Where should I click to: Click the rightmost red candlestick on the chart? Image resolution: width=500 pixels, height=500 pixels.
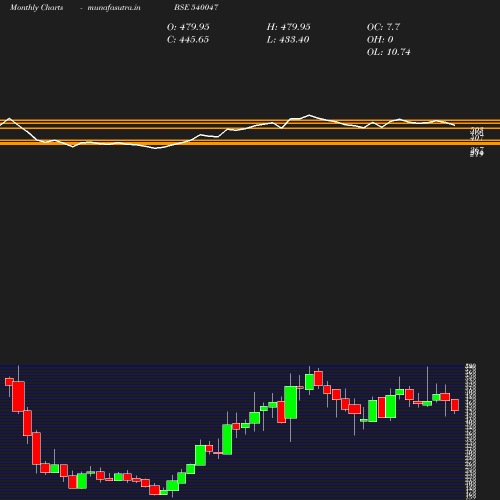(455, 405)
